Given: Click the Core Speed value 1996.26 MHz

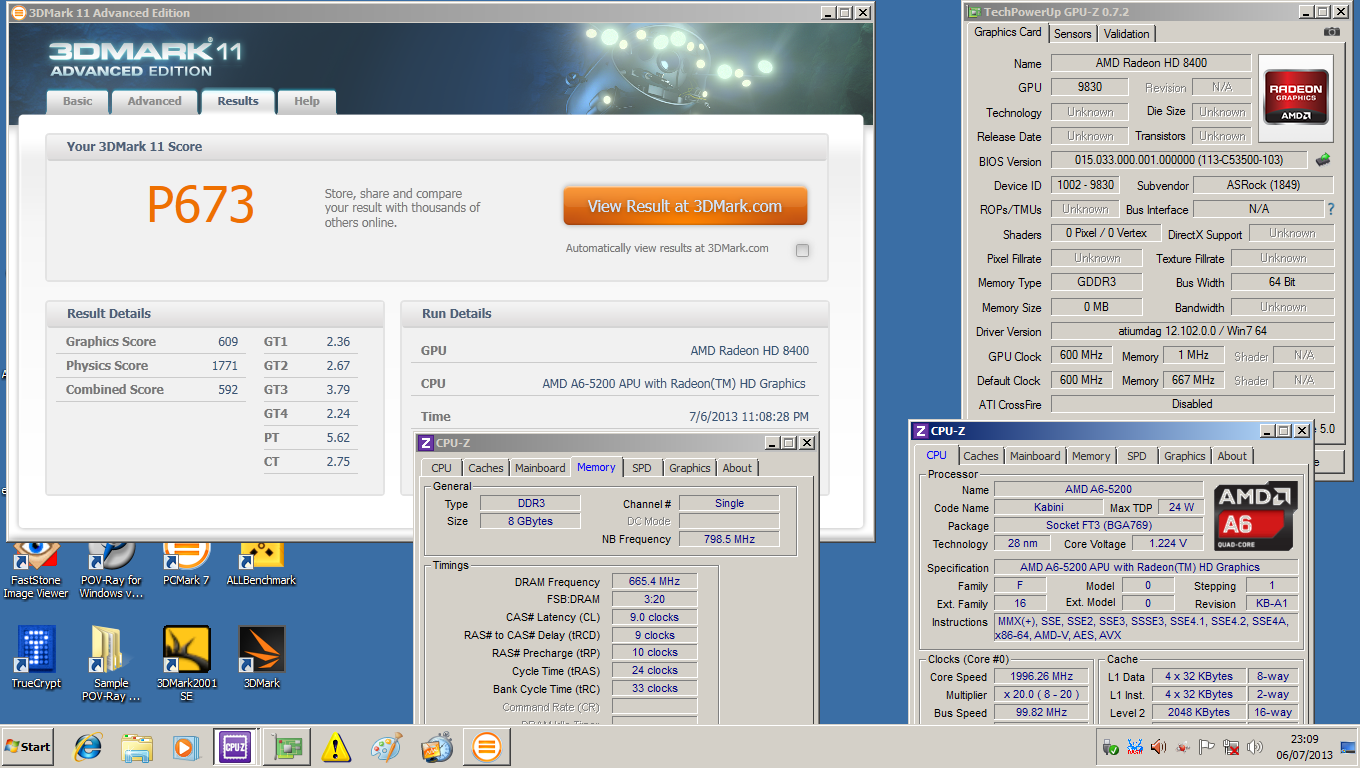Looking at the screenshot, I should [1043, 677].
